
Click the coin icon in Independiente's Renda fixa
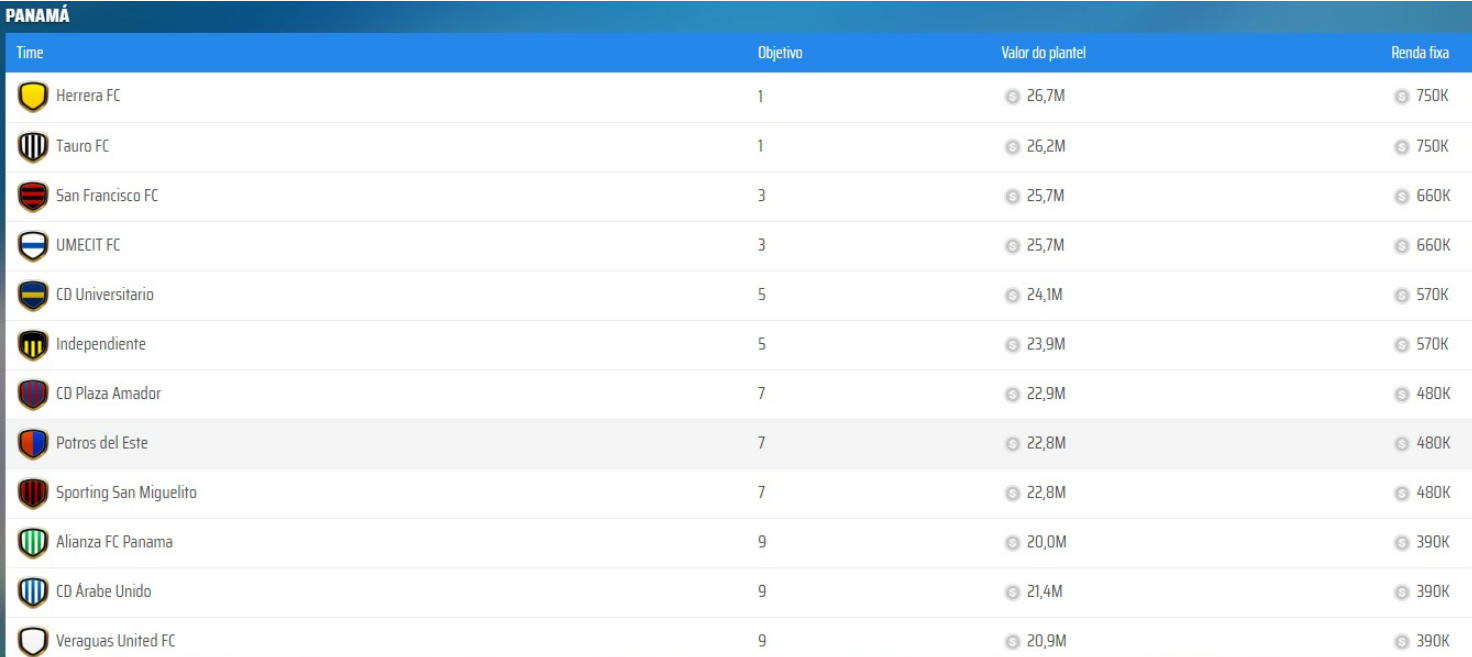(x=1402, y=345)
